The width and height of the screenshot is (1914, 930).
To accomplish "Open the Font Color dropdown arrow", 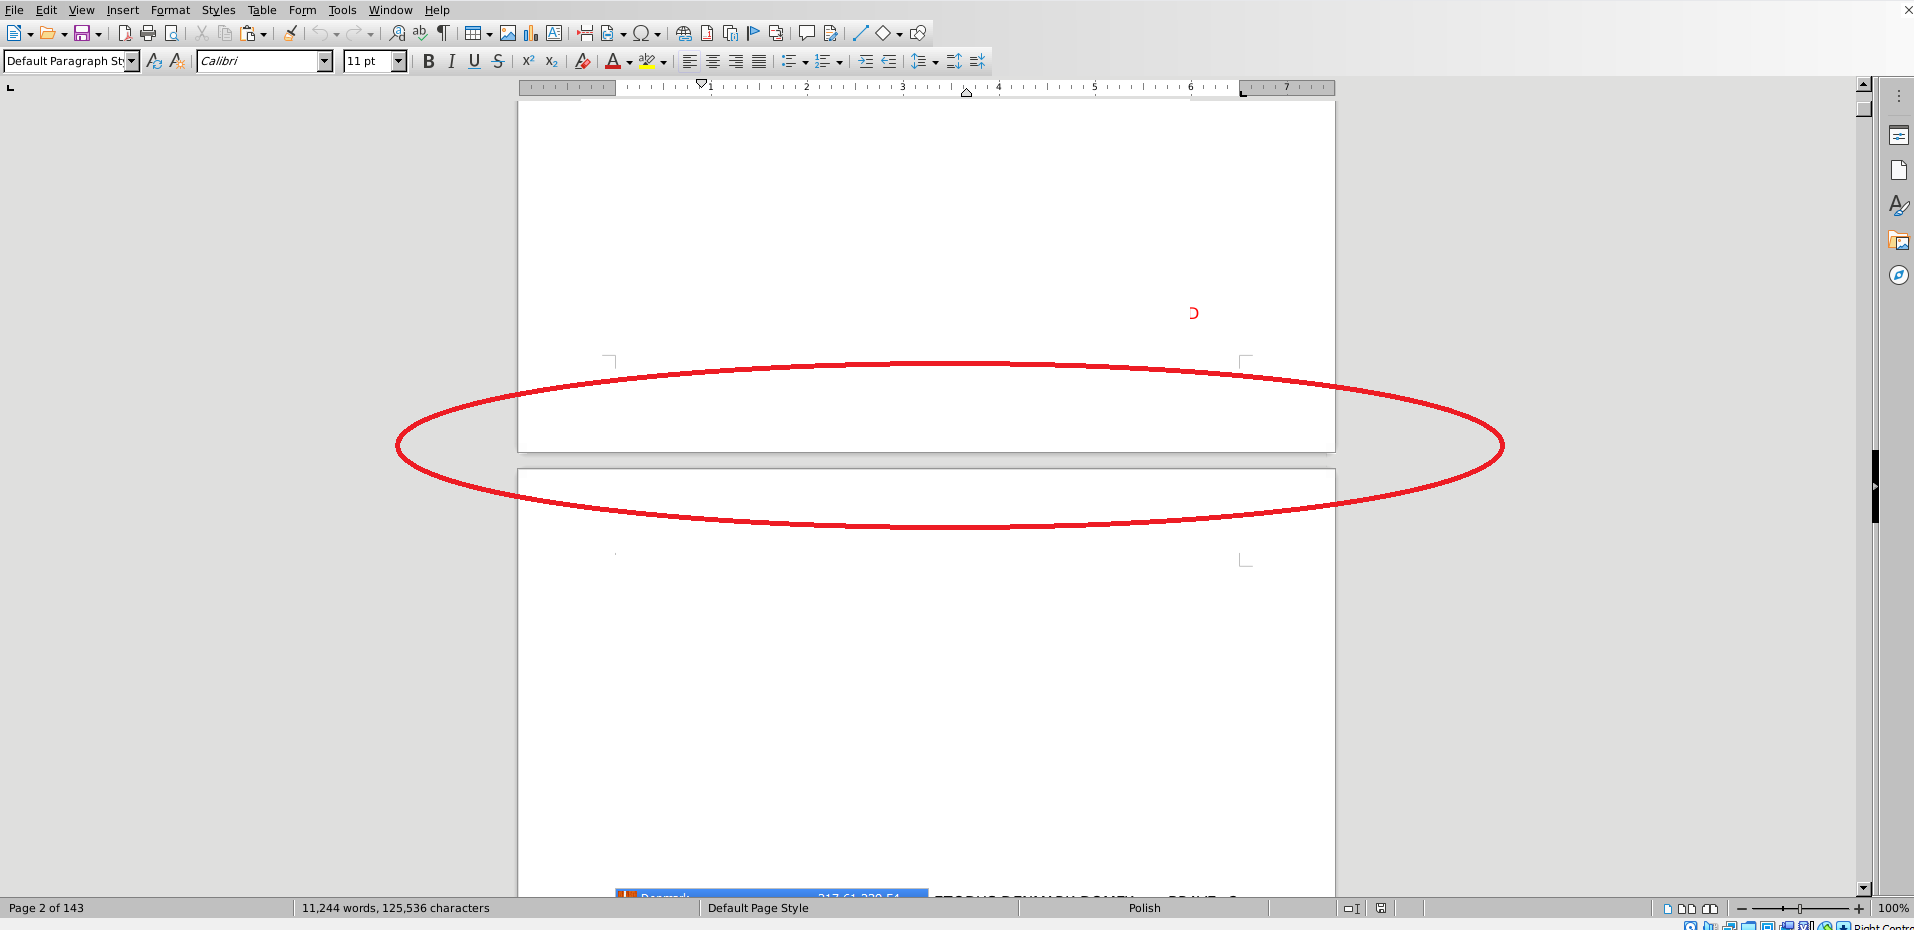I will click(x=629, y=62).
